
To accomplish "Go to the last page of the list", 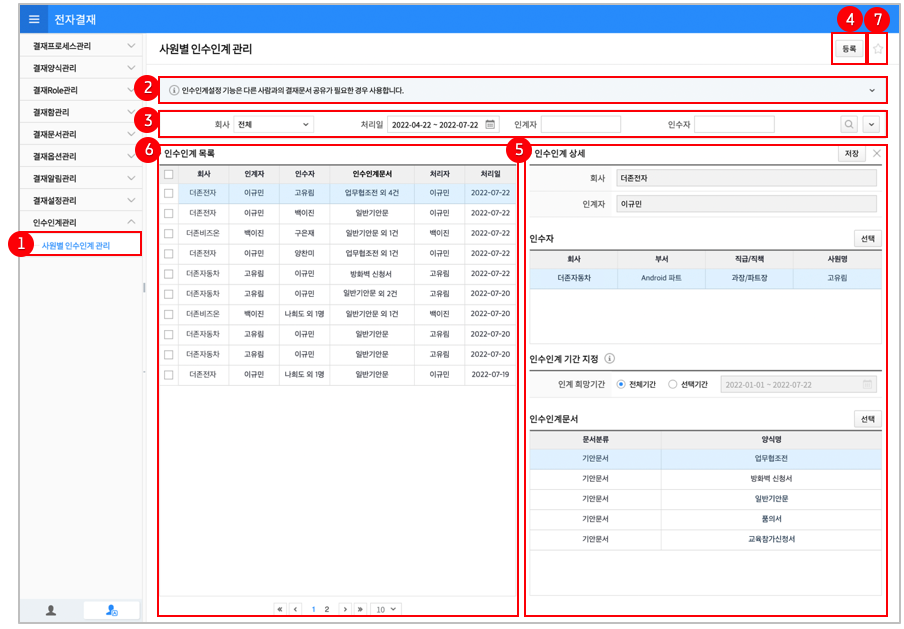I will [360, 609].
